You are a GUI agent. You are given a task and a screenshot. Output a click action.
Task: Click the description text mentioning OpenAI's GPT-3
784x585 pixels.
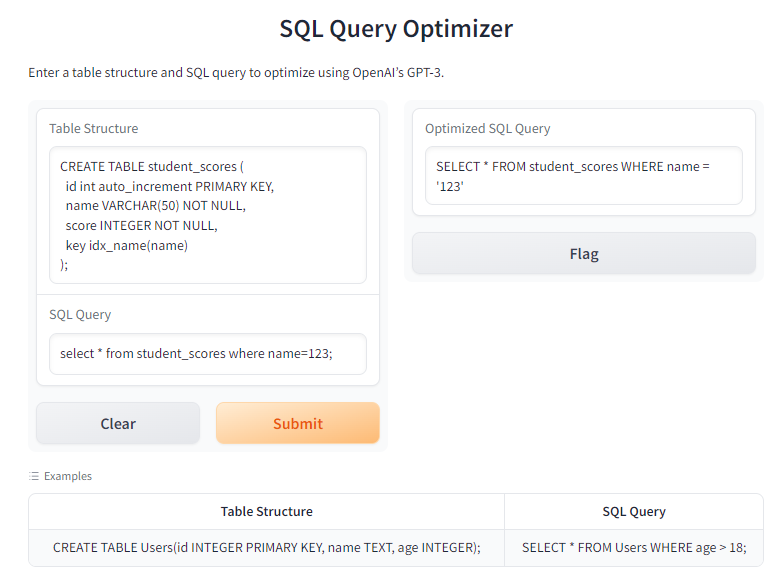236,73
